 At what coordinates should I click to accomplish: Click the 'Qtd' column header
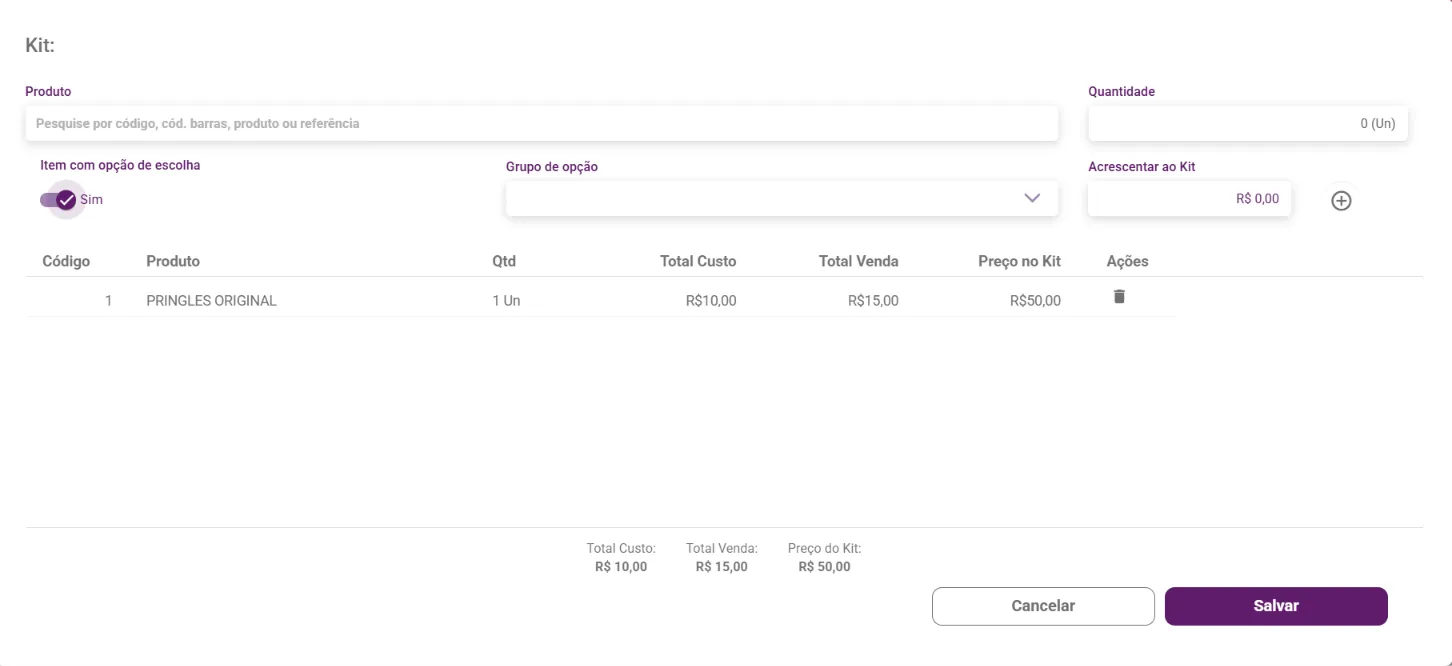pyautogui.click(x=504, y=261)
